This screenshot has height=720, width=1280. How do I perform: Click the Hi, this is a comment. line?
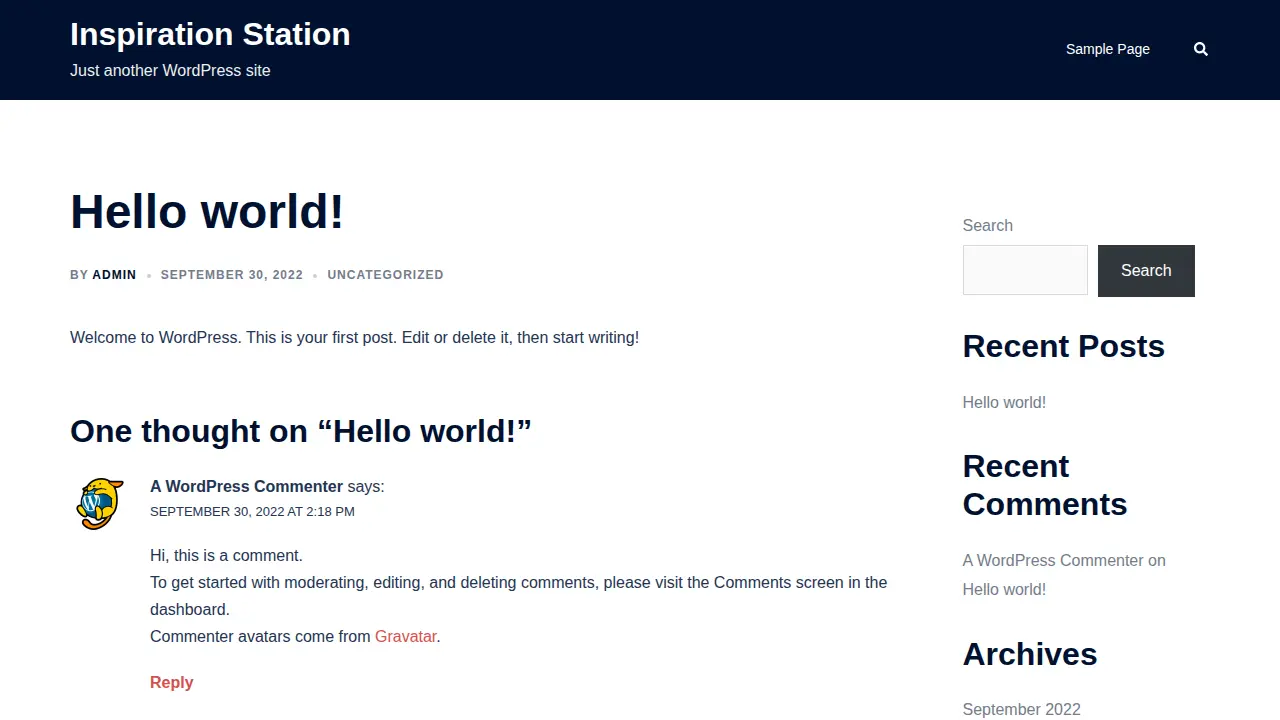226,555
